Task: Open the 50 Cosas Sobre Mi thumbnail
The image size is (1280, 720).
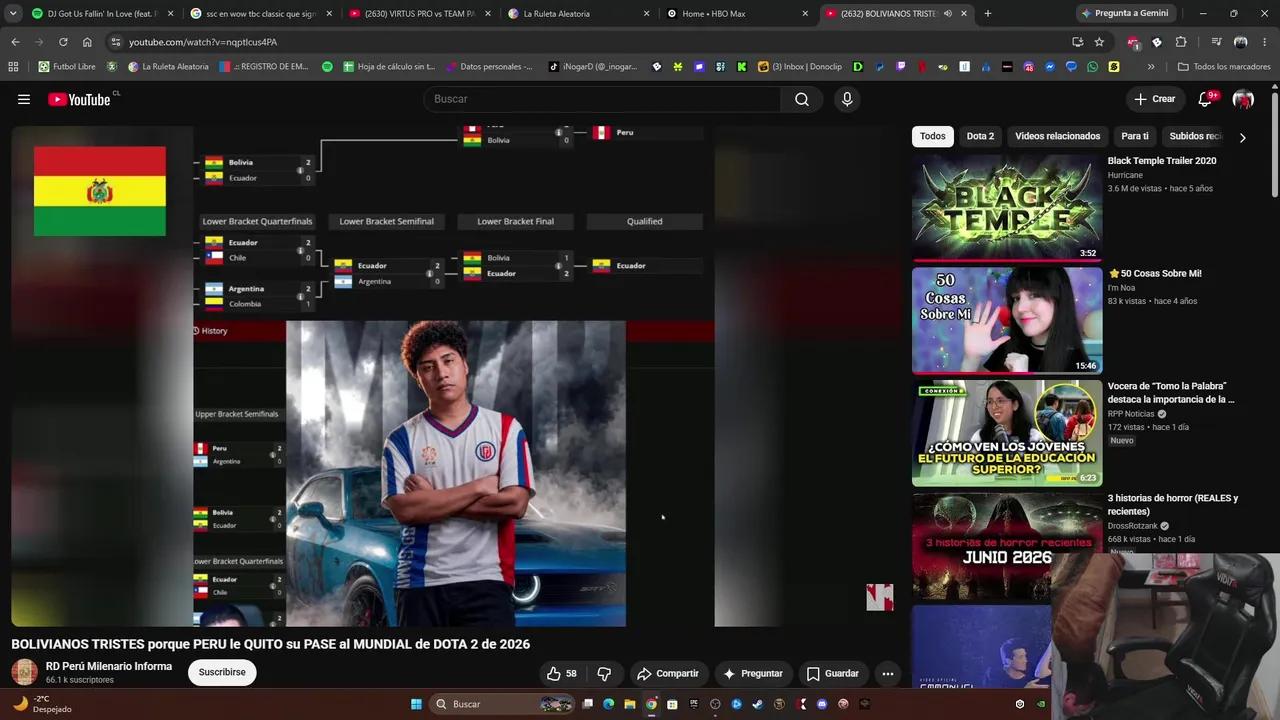Action: click(1007, 320)
